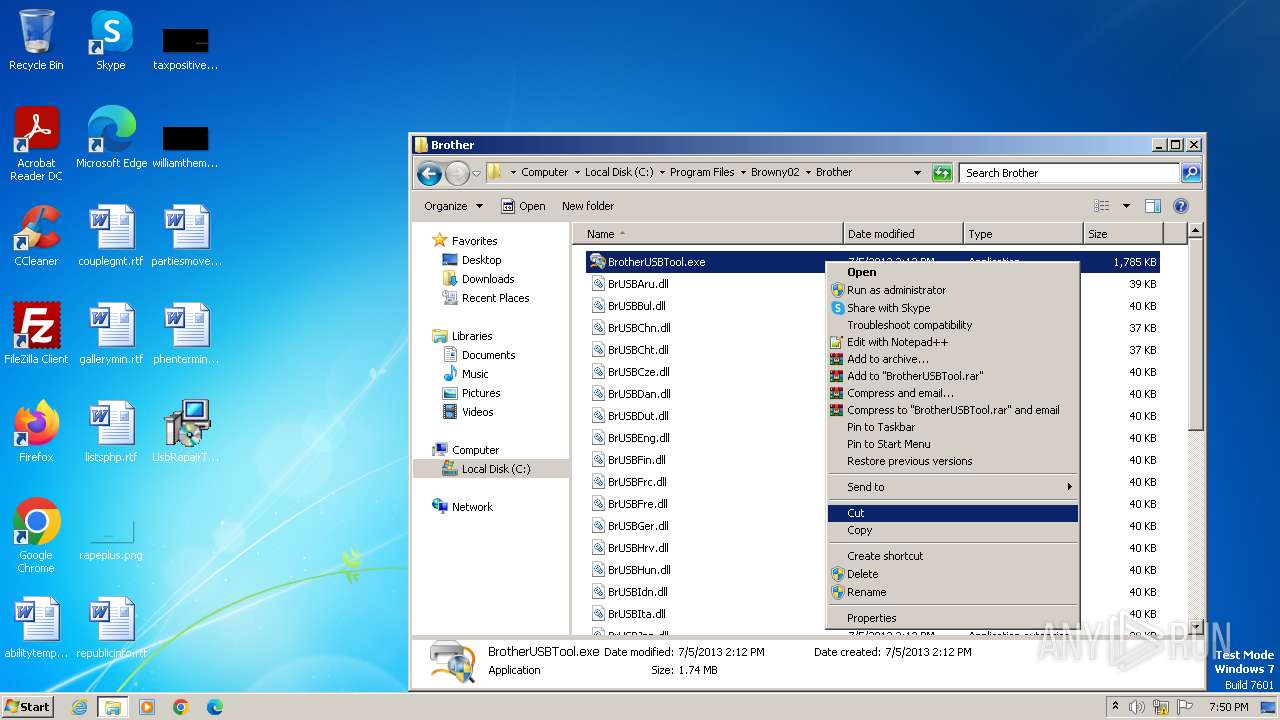The height and width of the screenshot is (720, 1280).
Task: Choose Copy in context menu
Action: (952, 530)
